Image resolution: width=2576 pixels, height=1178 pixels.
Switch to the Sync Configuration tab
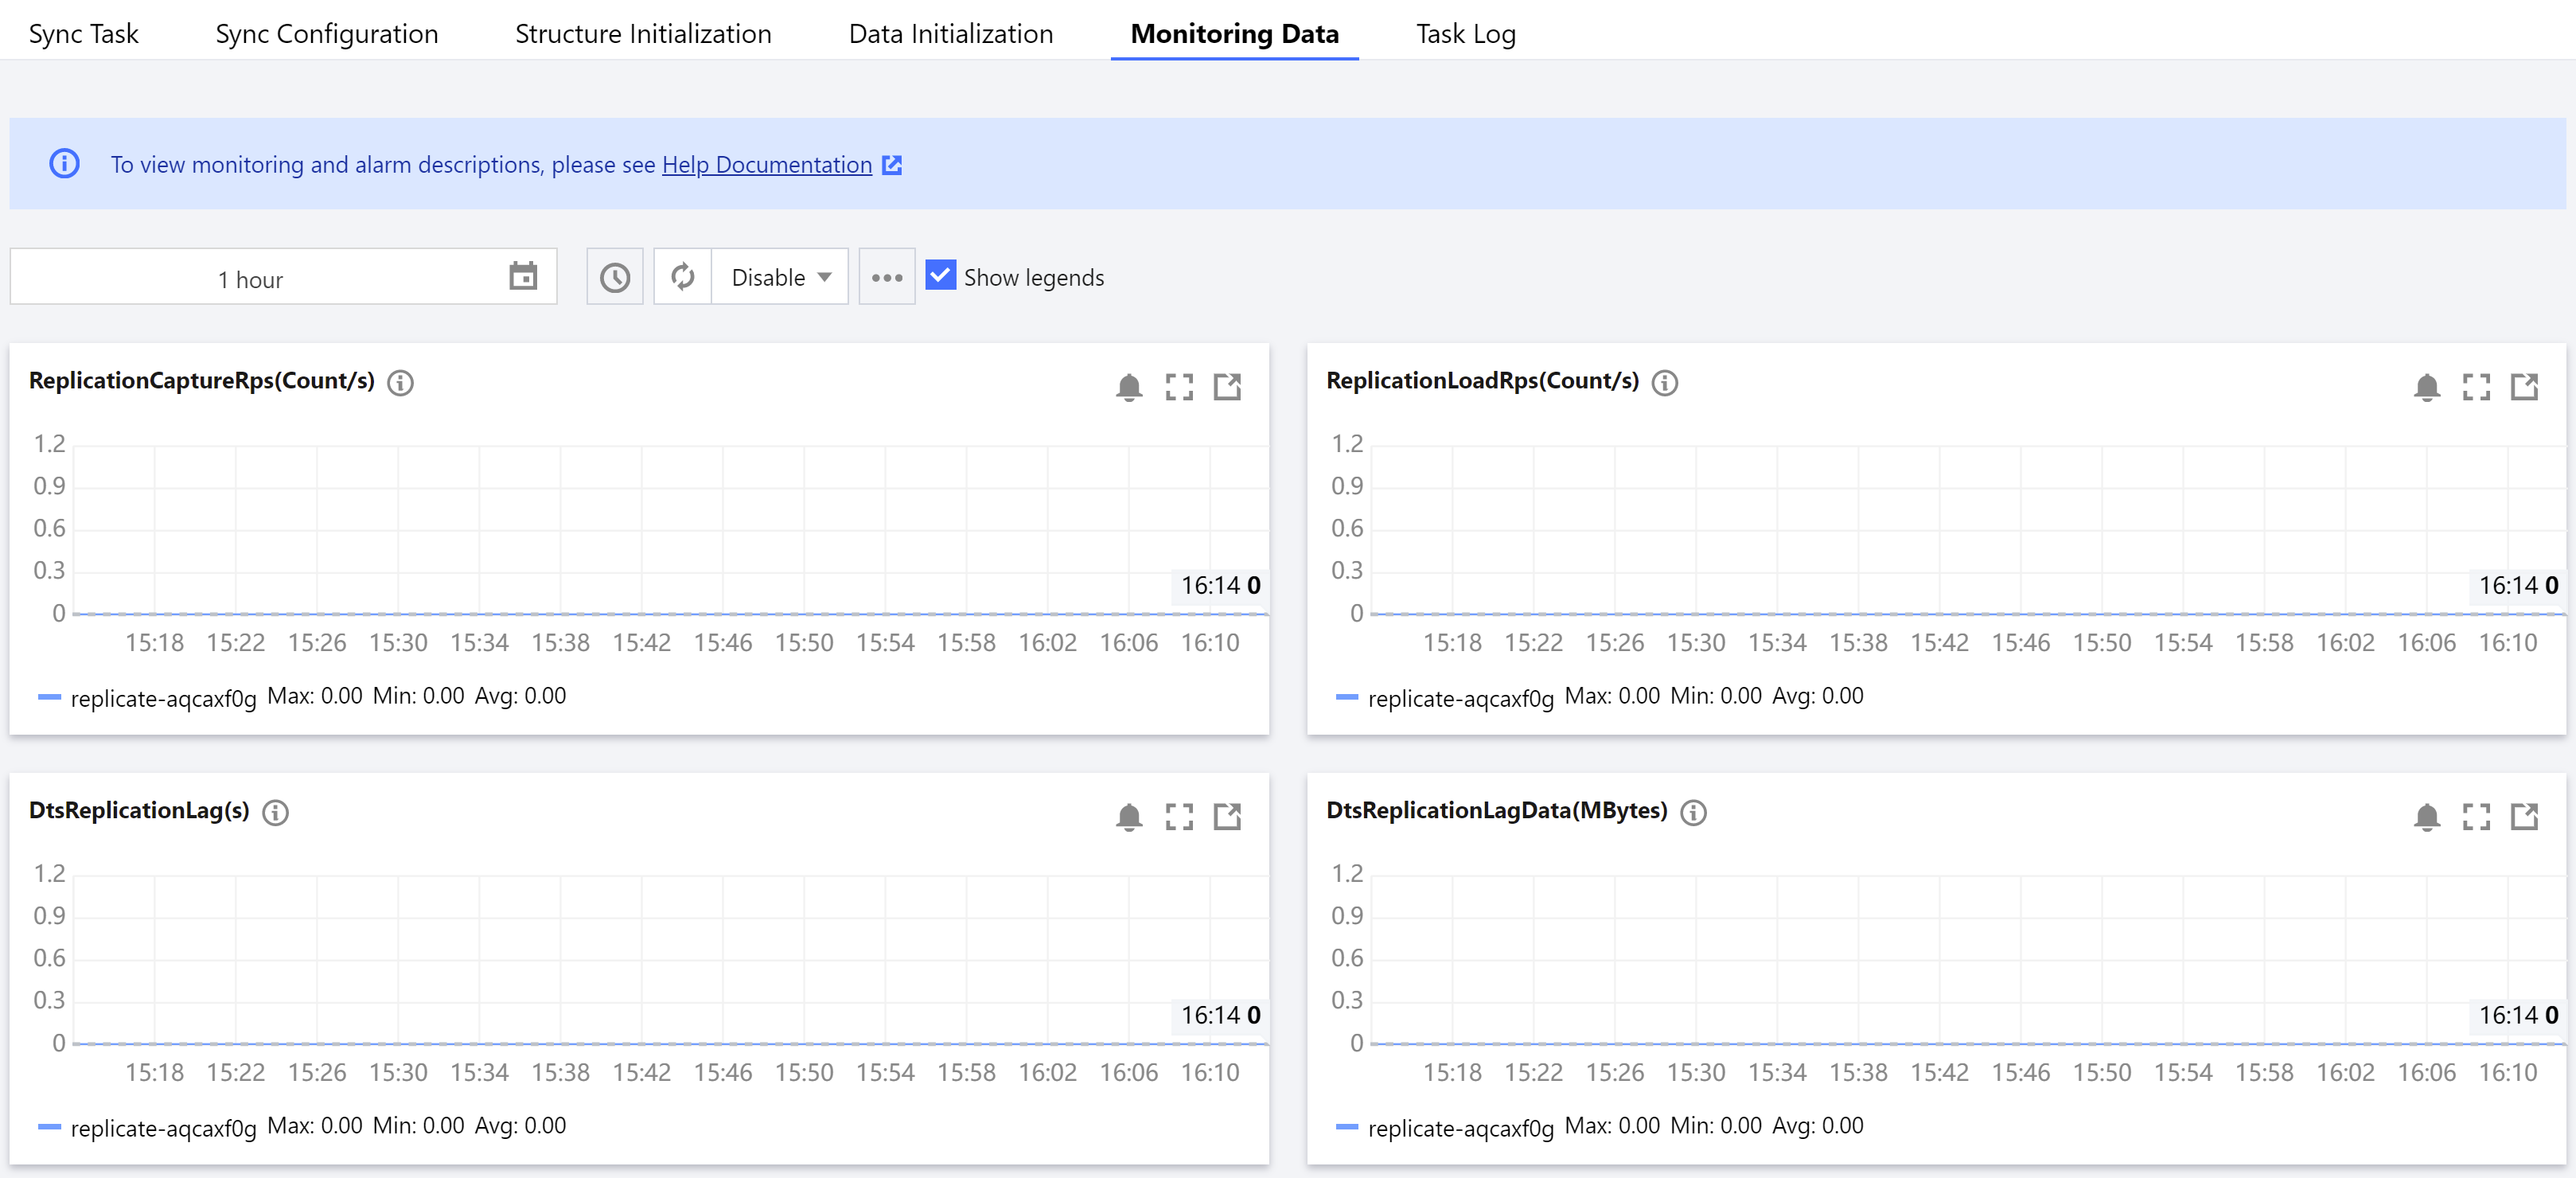[x=326, y=34]
